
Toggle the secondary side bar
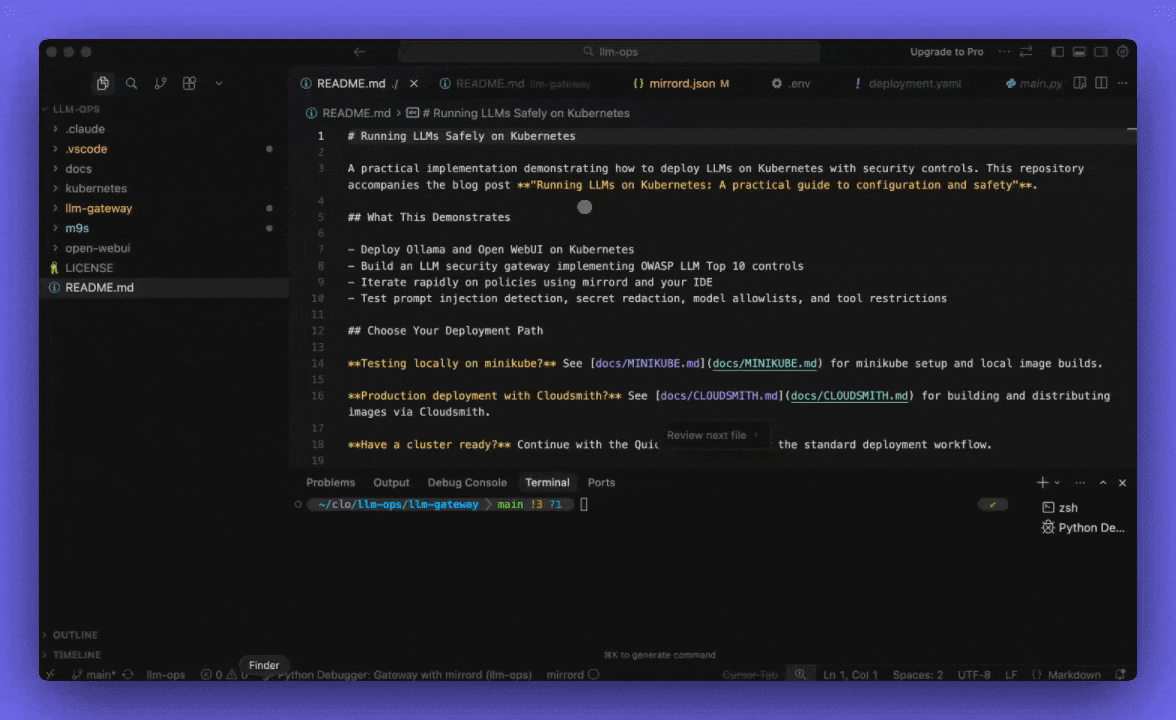(x=1102, y=51)
